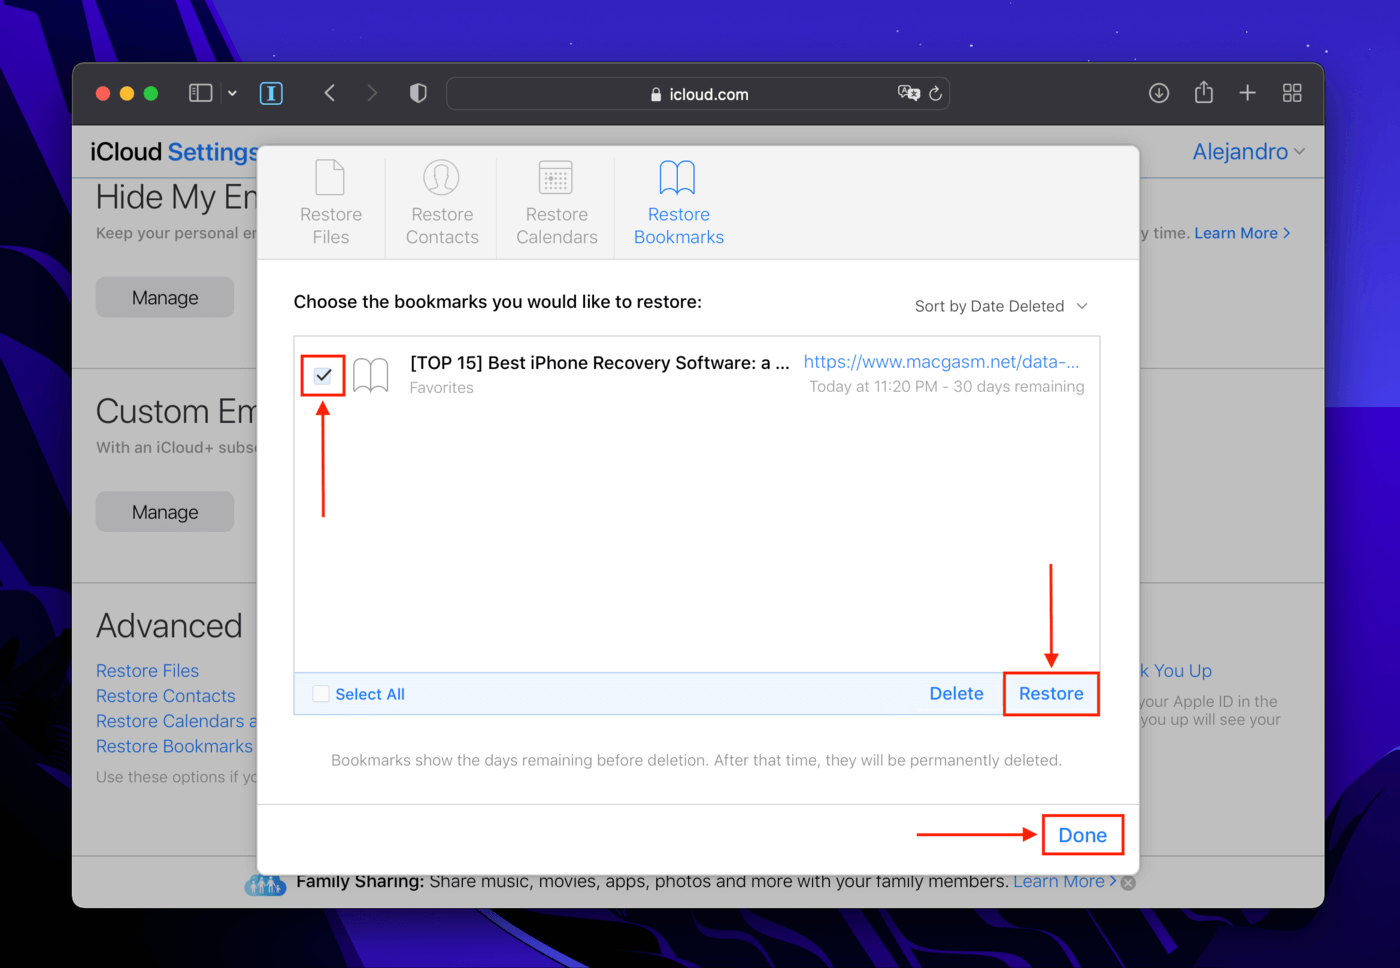Uncheck the iPhone Recovery Software bookmark checkbox
Screen dimensions: 1400x968
[323, 375]
